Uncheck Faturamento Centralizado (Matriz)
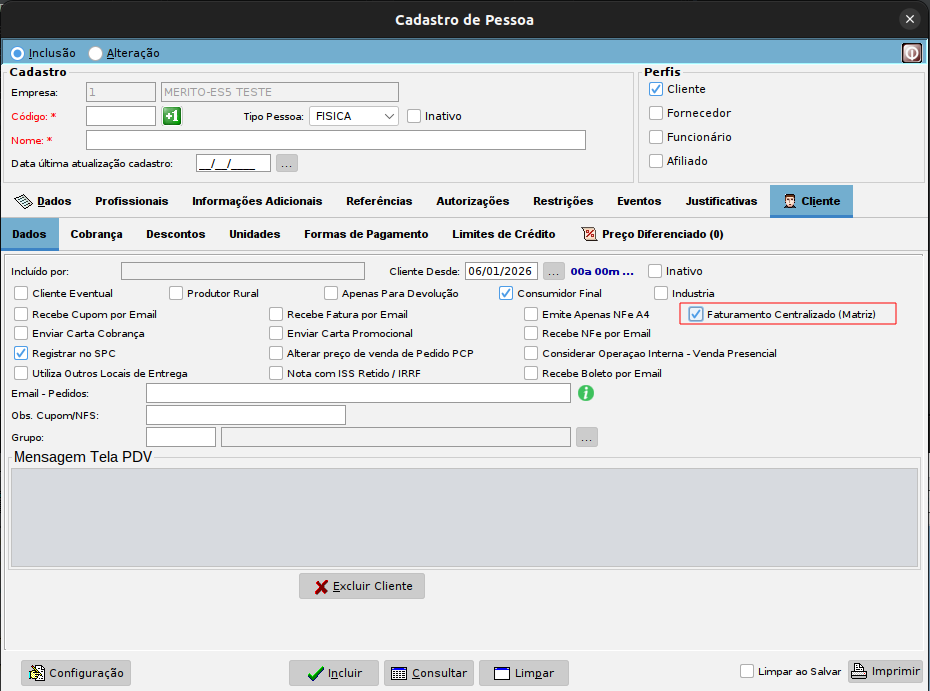This screenshot has height=691, width=930. tap(696, 314)
